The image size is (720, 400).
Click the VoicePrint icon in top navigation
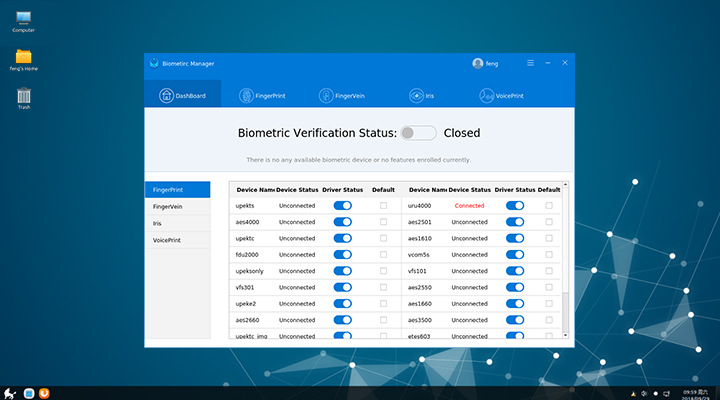pyautogui.click(x=489, y=96)
